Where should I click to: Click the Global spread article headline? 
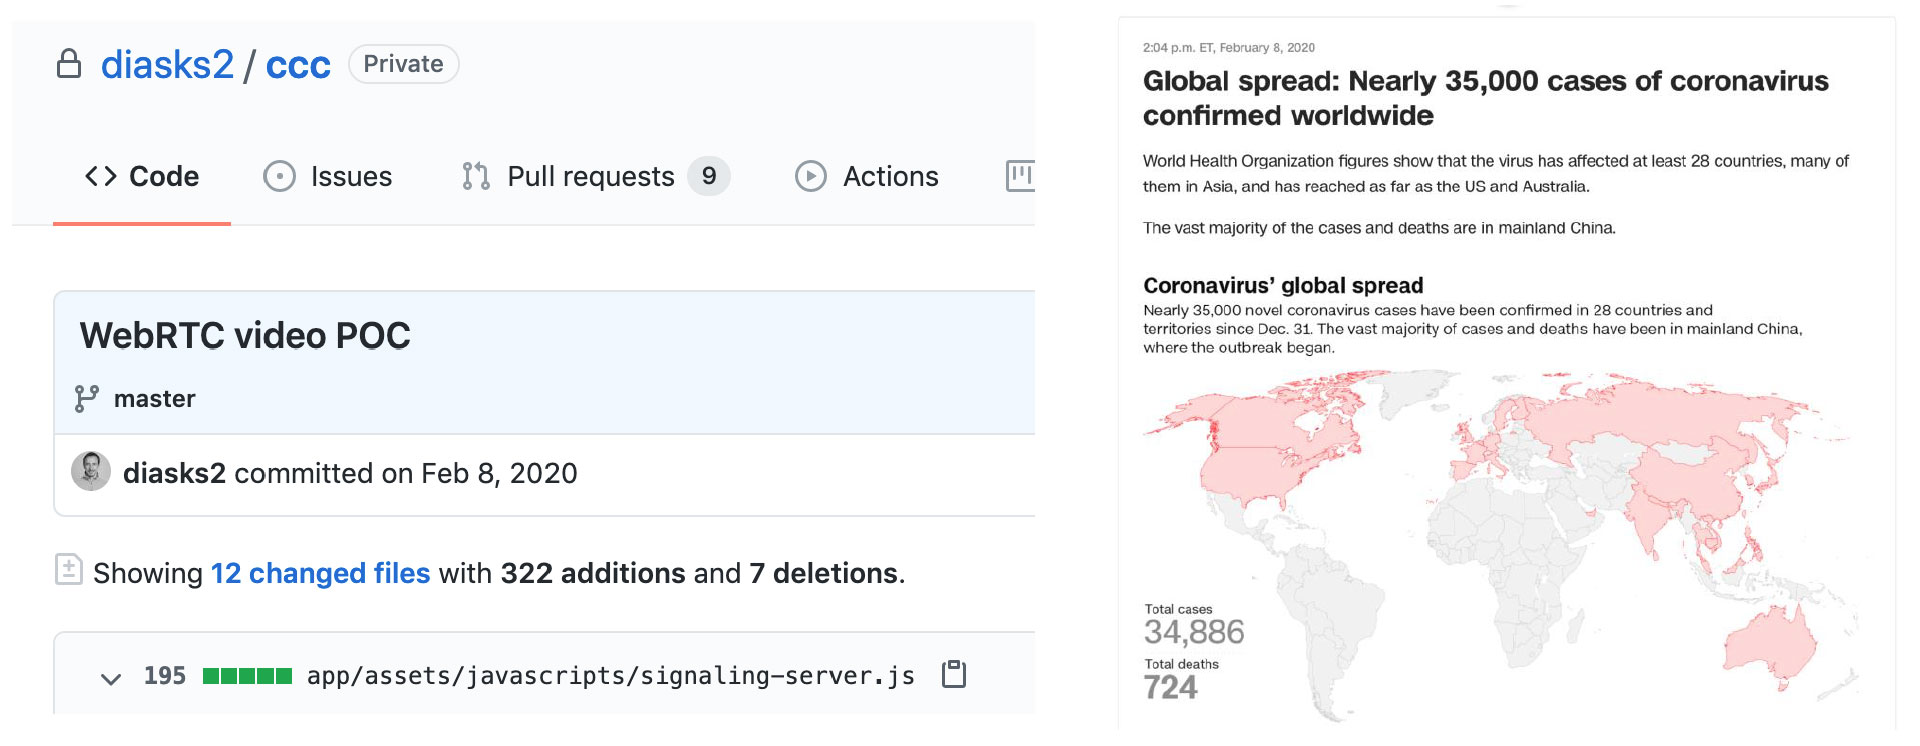pos(1485,98)
